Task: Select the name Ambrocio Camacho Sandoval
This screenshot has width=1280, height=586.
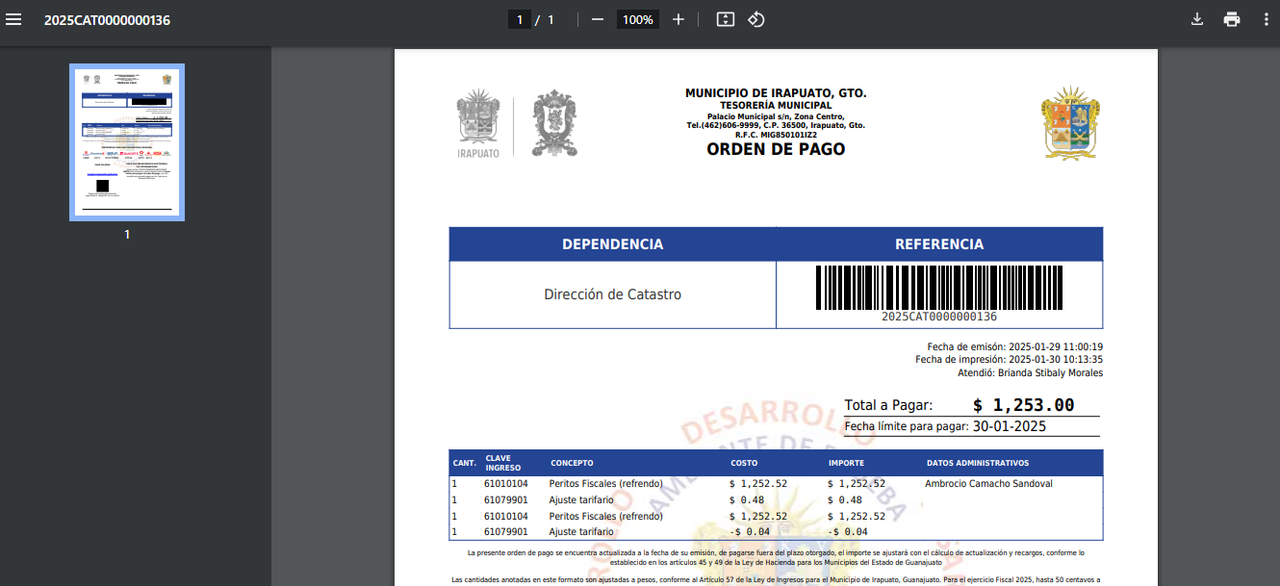Action: point(988,484)
